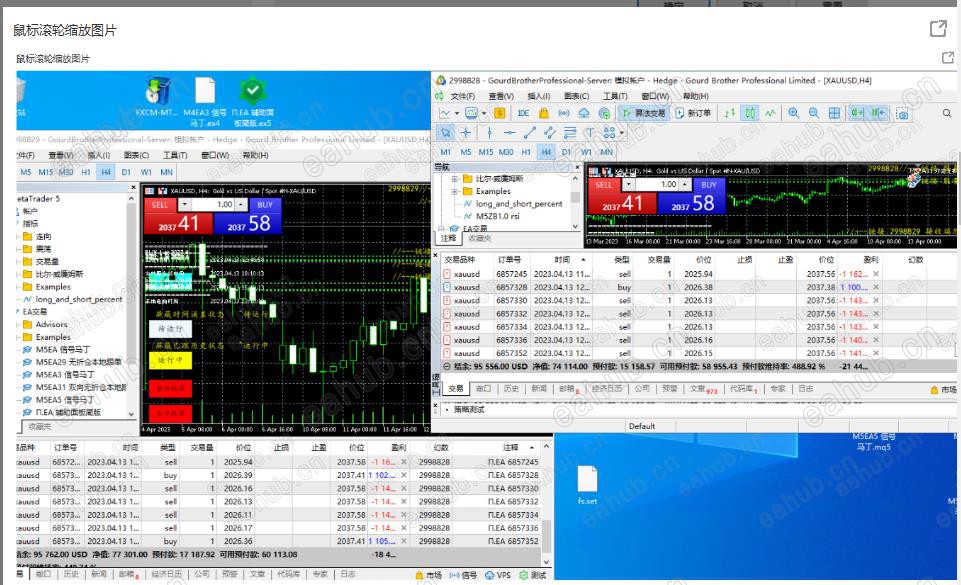
Task: Toggle the 算法交易 algo trading button
Action: tap(644, 113)
